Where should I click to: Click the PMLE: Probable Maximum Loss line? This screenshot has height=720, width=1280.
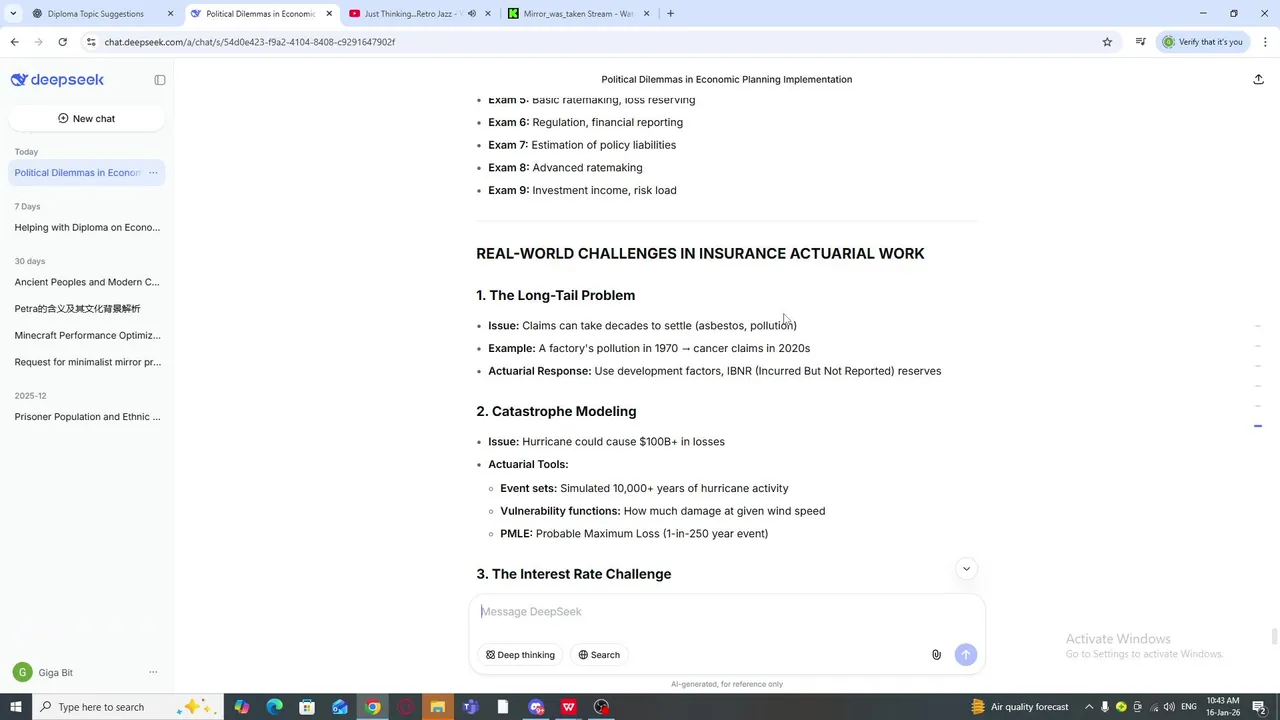tap(634, 534)
